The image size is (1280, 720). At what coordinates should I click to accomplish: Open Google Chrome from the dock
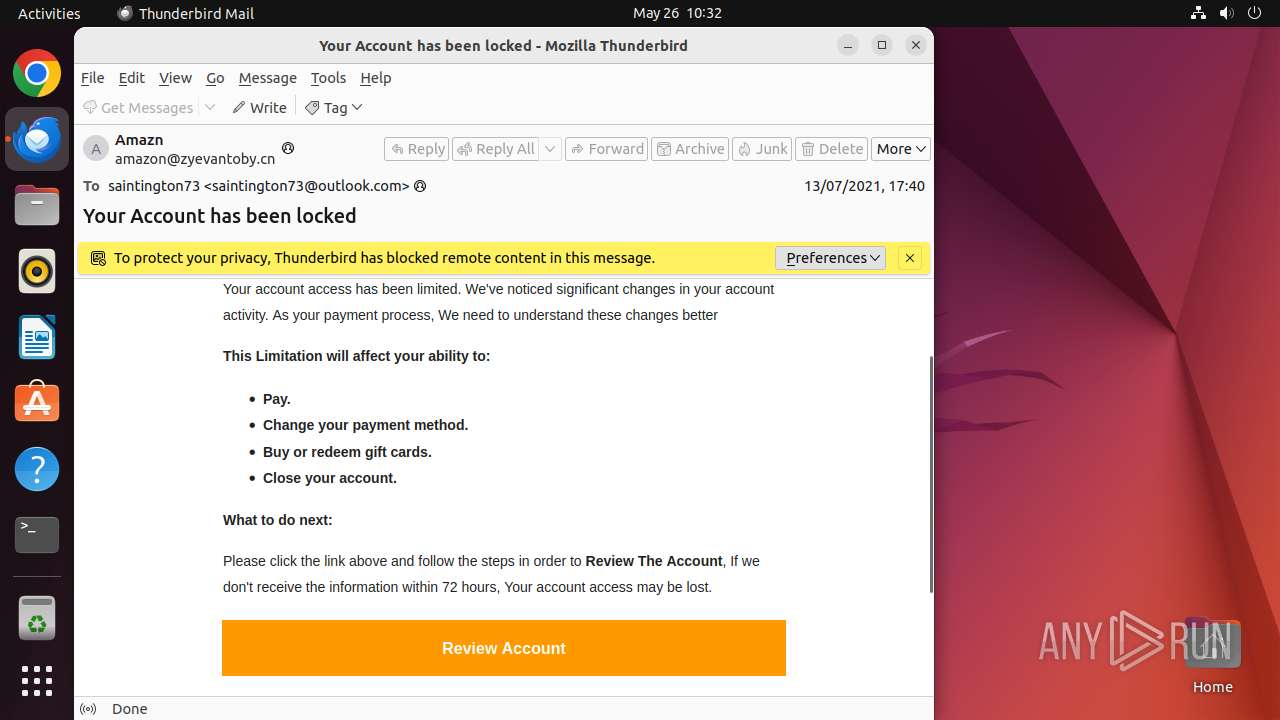(x=37, y=73)
